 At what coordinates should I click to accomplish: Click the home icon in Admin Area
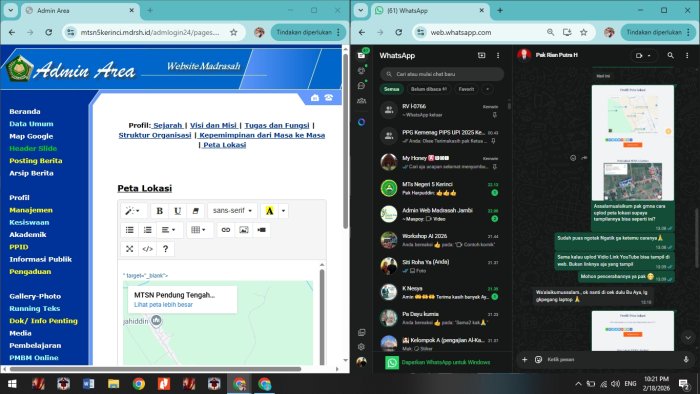(315, 98)
